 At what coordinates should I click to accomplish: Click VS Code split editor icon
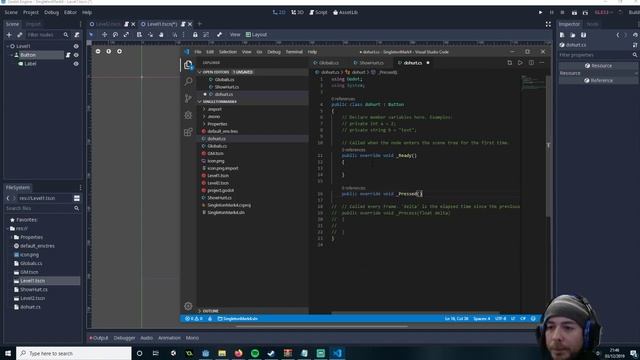[531, 63]
